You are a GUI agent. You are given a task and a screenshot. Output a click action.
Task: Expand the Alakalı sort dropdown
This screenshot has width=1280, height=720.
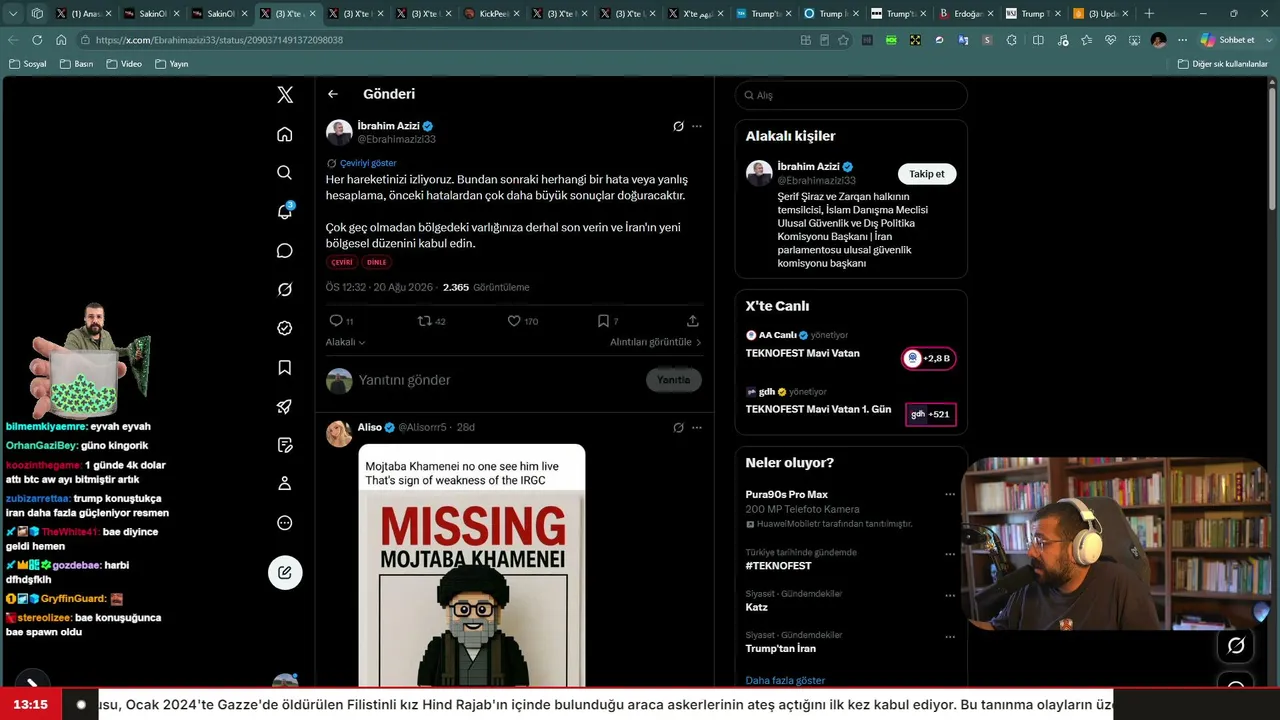(x=346, y=342)
